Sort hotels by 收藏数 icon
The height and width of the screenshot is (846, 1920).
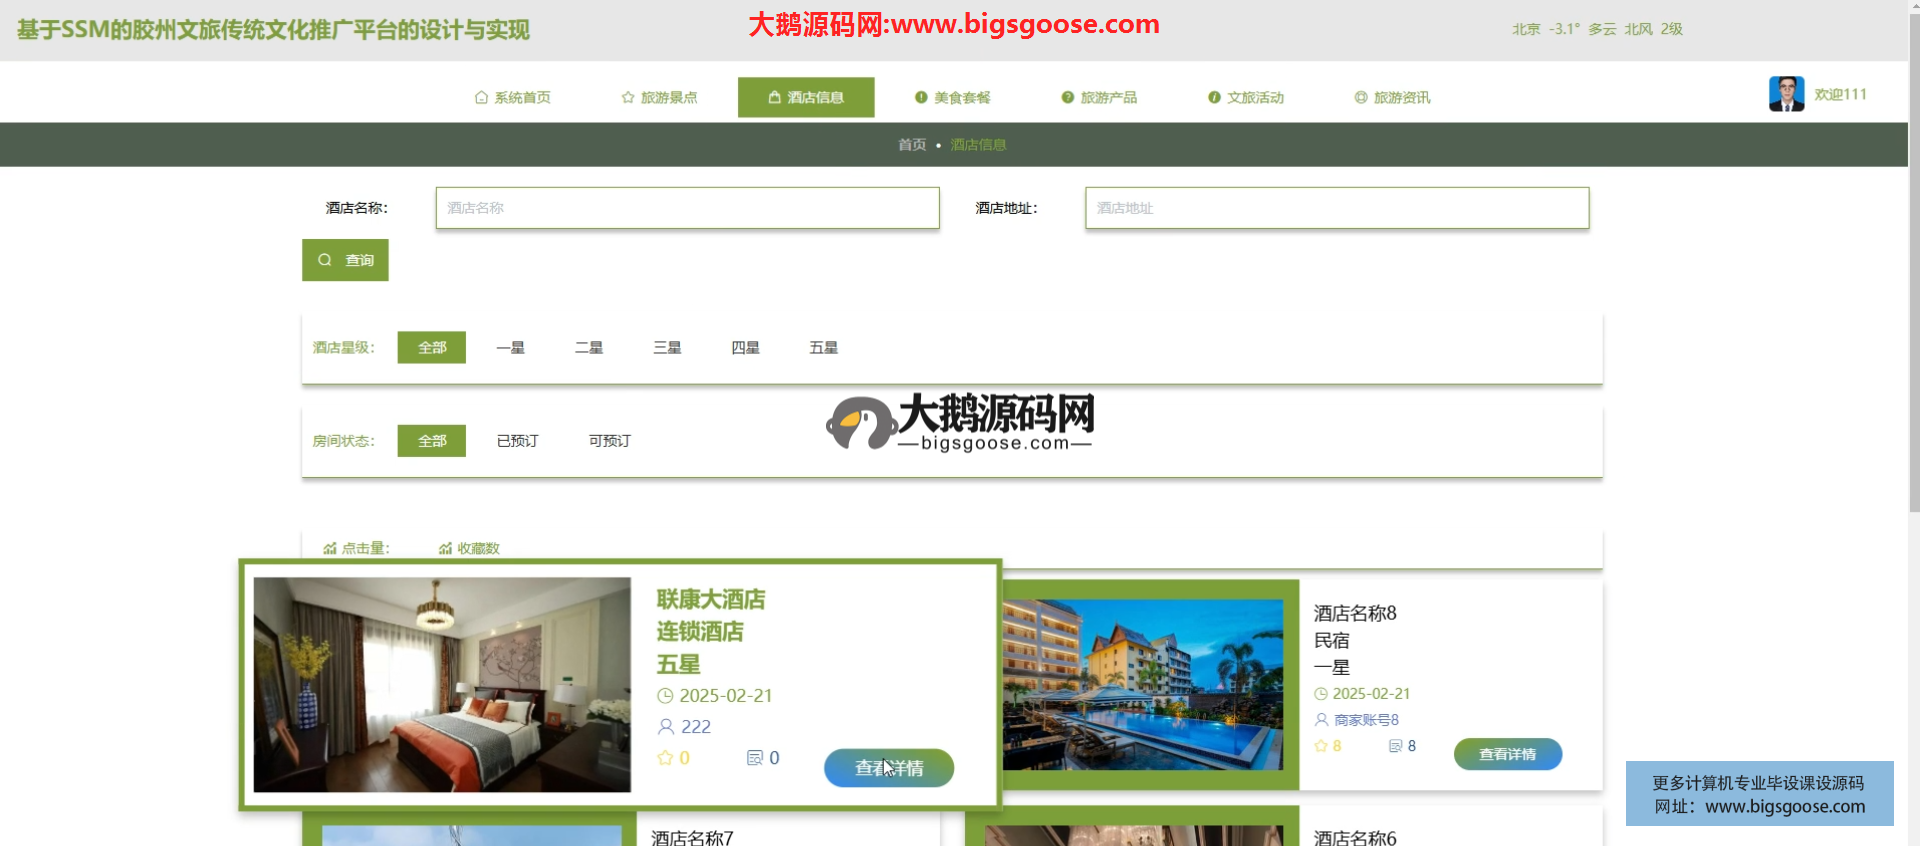click(x=445, y=548)
